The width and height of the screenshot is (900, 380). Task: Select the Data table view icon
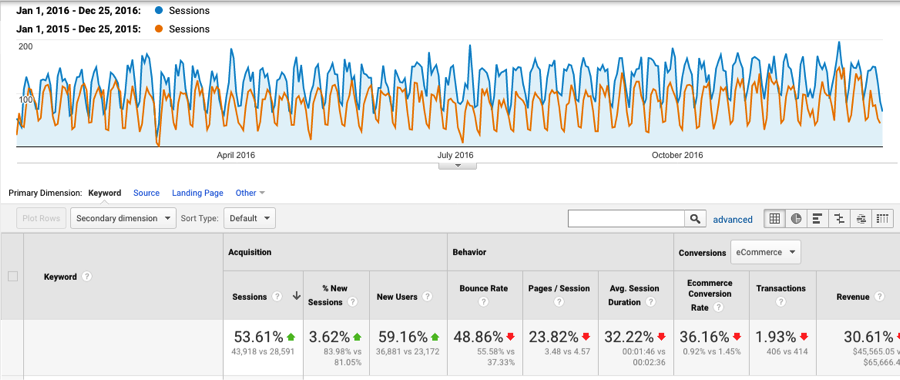pyautogui.click(x=774, y=218)
